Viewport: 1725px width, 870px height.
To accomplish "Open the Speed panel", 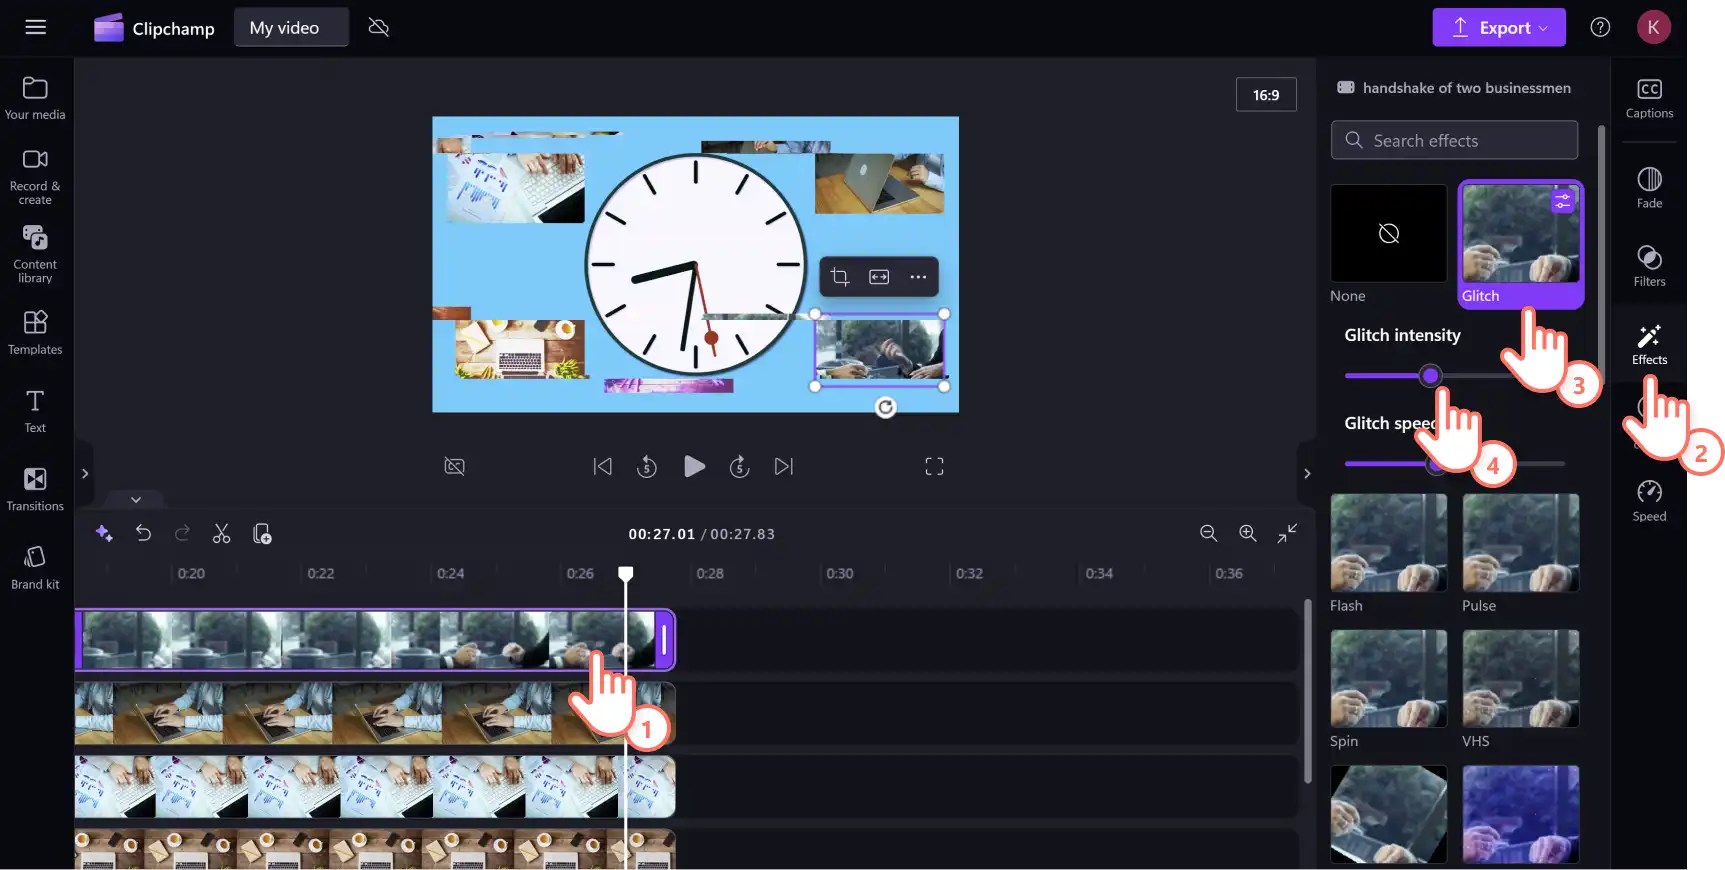I will point(1649,500).
